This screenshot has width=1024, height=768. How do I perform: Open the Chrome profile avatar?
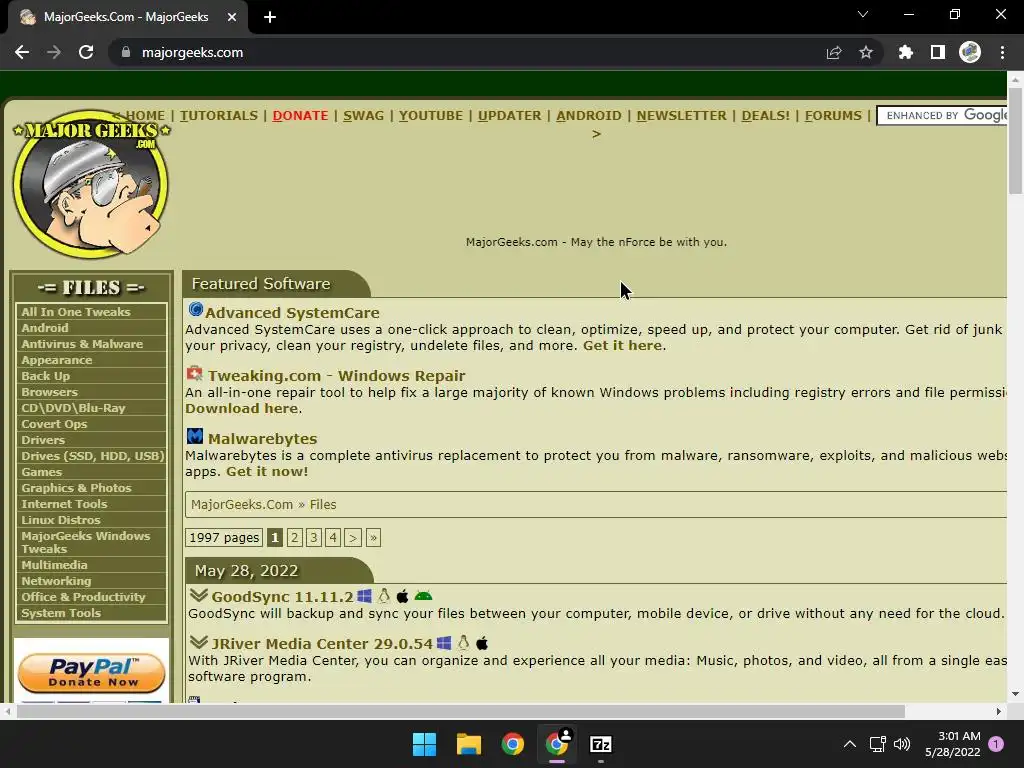[x=970, y=52]
